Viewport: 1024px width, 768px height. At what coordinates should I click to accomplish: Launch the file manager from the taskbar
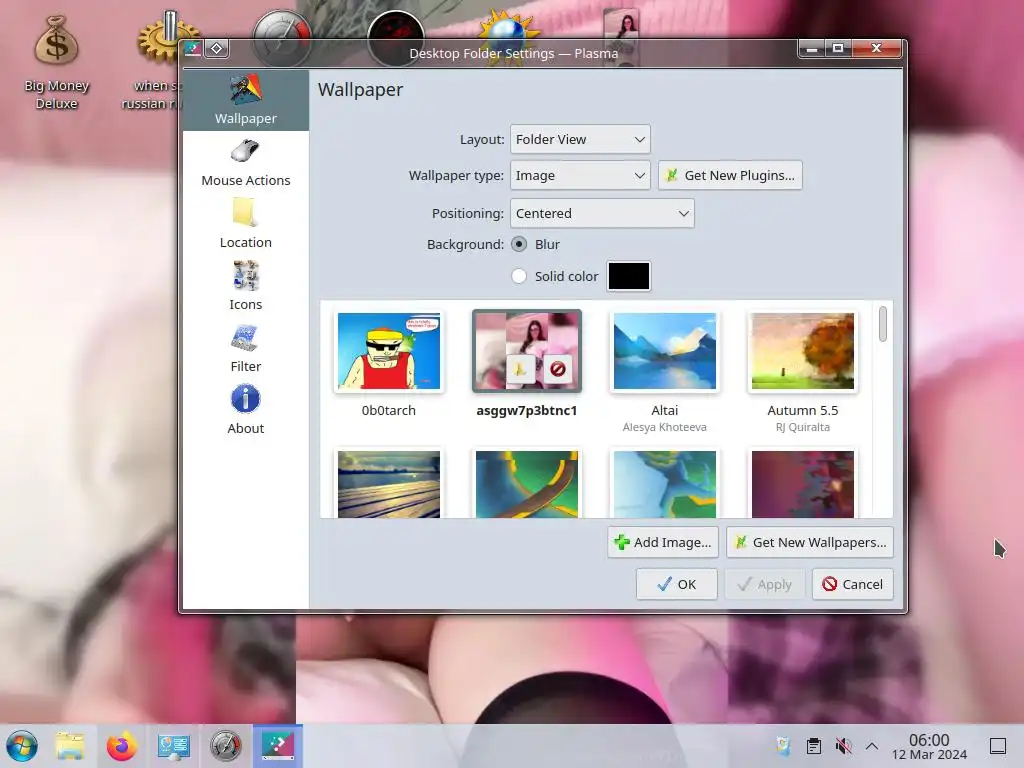70,746
